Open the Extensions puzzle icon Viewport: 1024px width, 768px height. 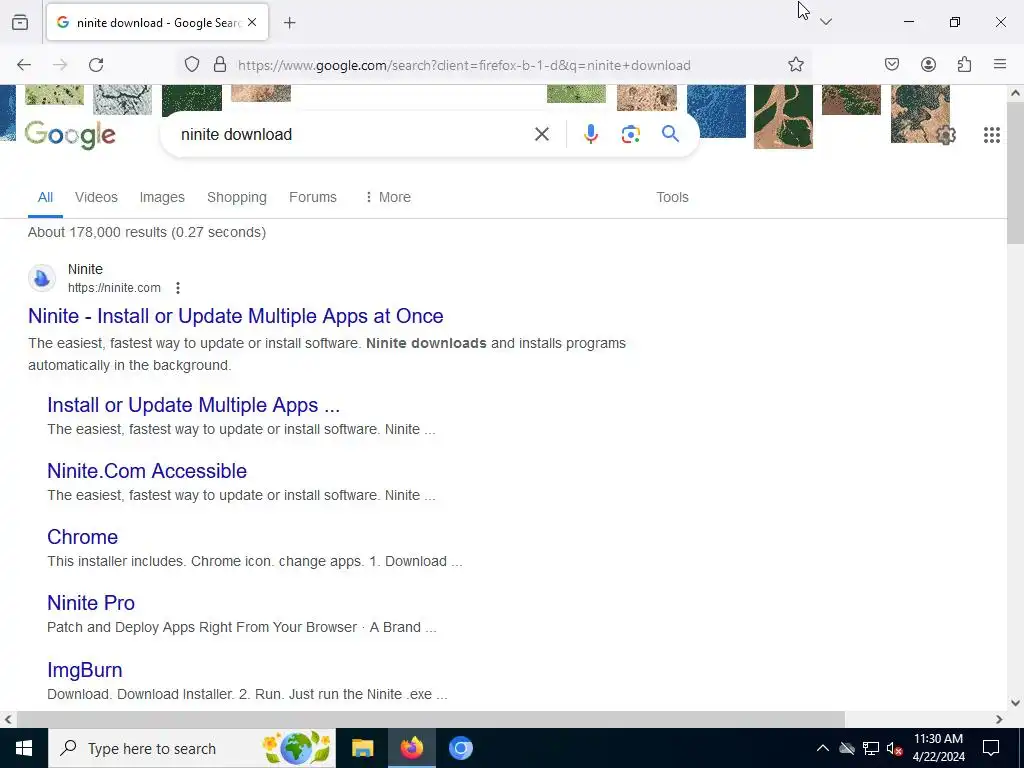tap(965, 65)
